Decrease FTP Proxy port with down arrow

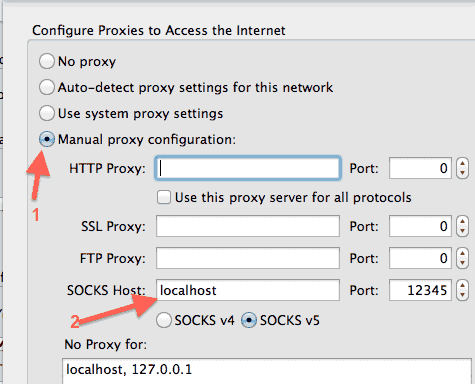(x=462, y=263)
